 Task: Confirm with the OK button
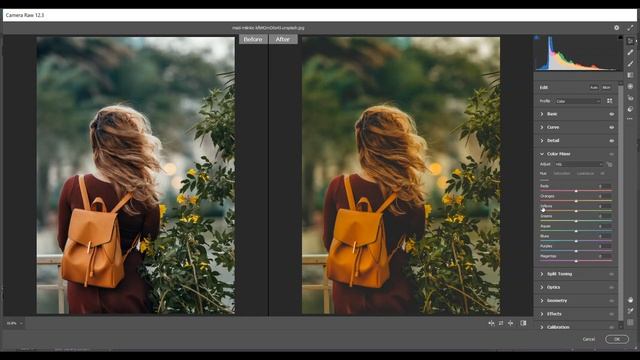pyautogui.click(x=617, y=339)
